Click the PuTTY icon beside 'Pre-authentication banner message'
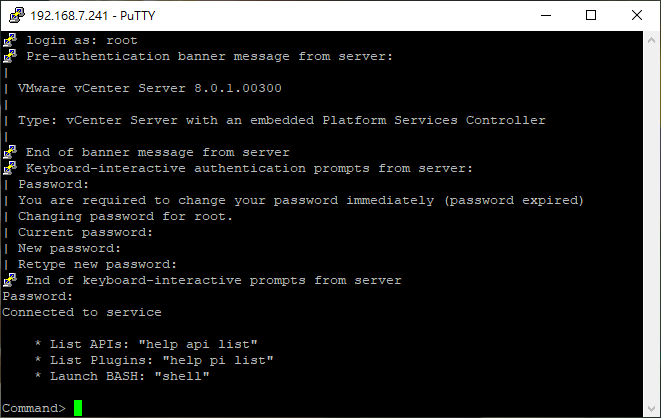Image resolution: width=661 pixels, height=418 pixels. coord(10,56)
